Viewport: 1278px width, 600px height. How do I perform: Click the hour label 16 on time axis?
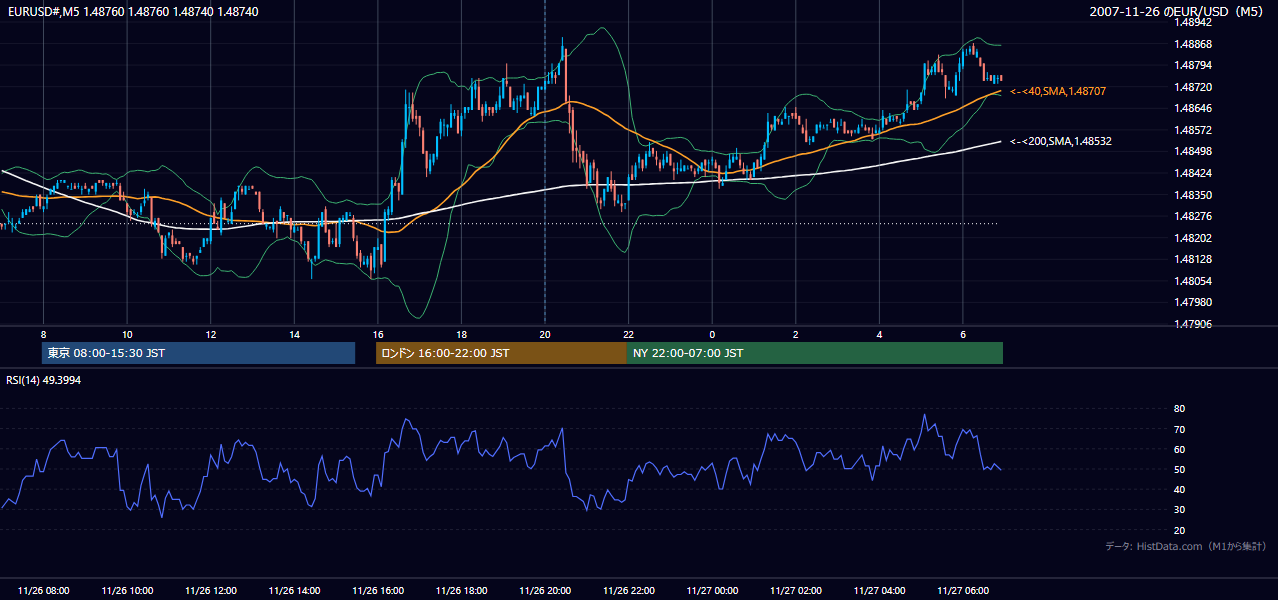(377, 334)
